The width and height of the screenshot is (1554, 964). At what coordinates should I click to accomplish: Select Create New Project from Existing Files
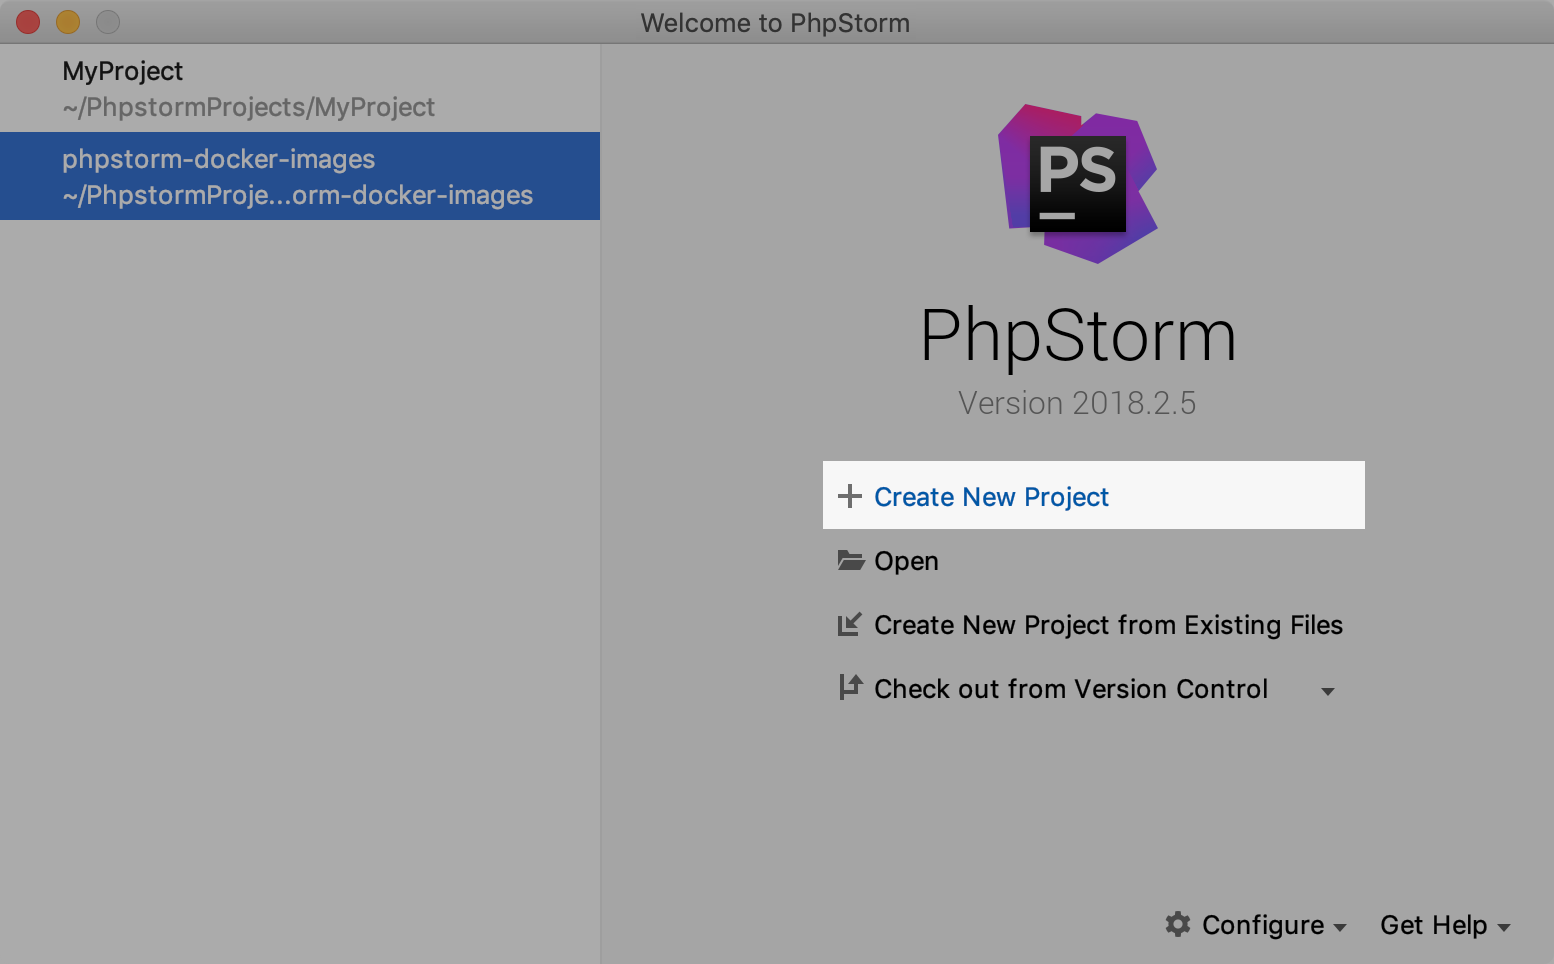tap(1108, 625)
